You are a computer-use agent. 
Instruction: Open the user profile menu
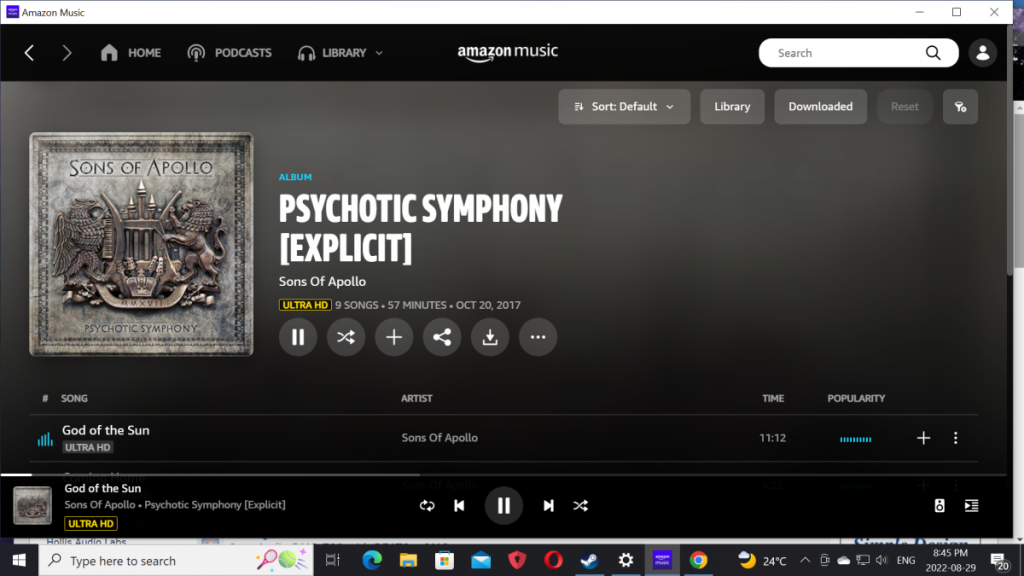982,53
